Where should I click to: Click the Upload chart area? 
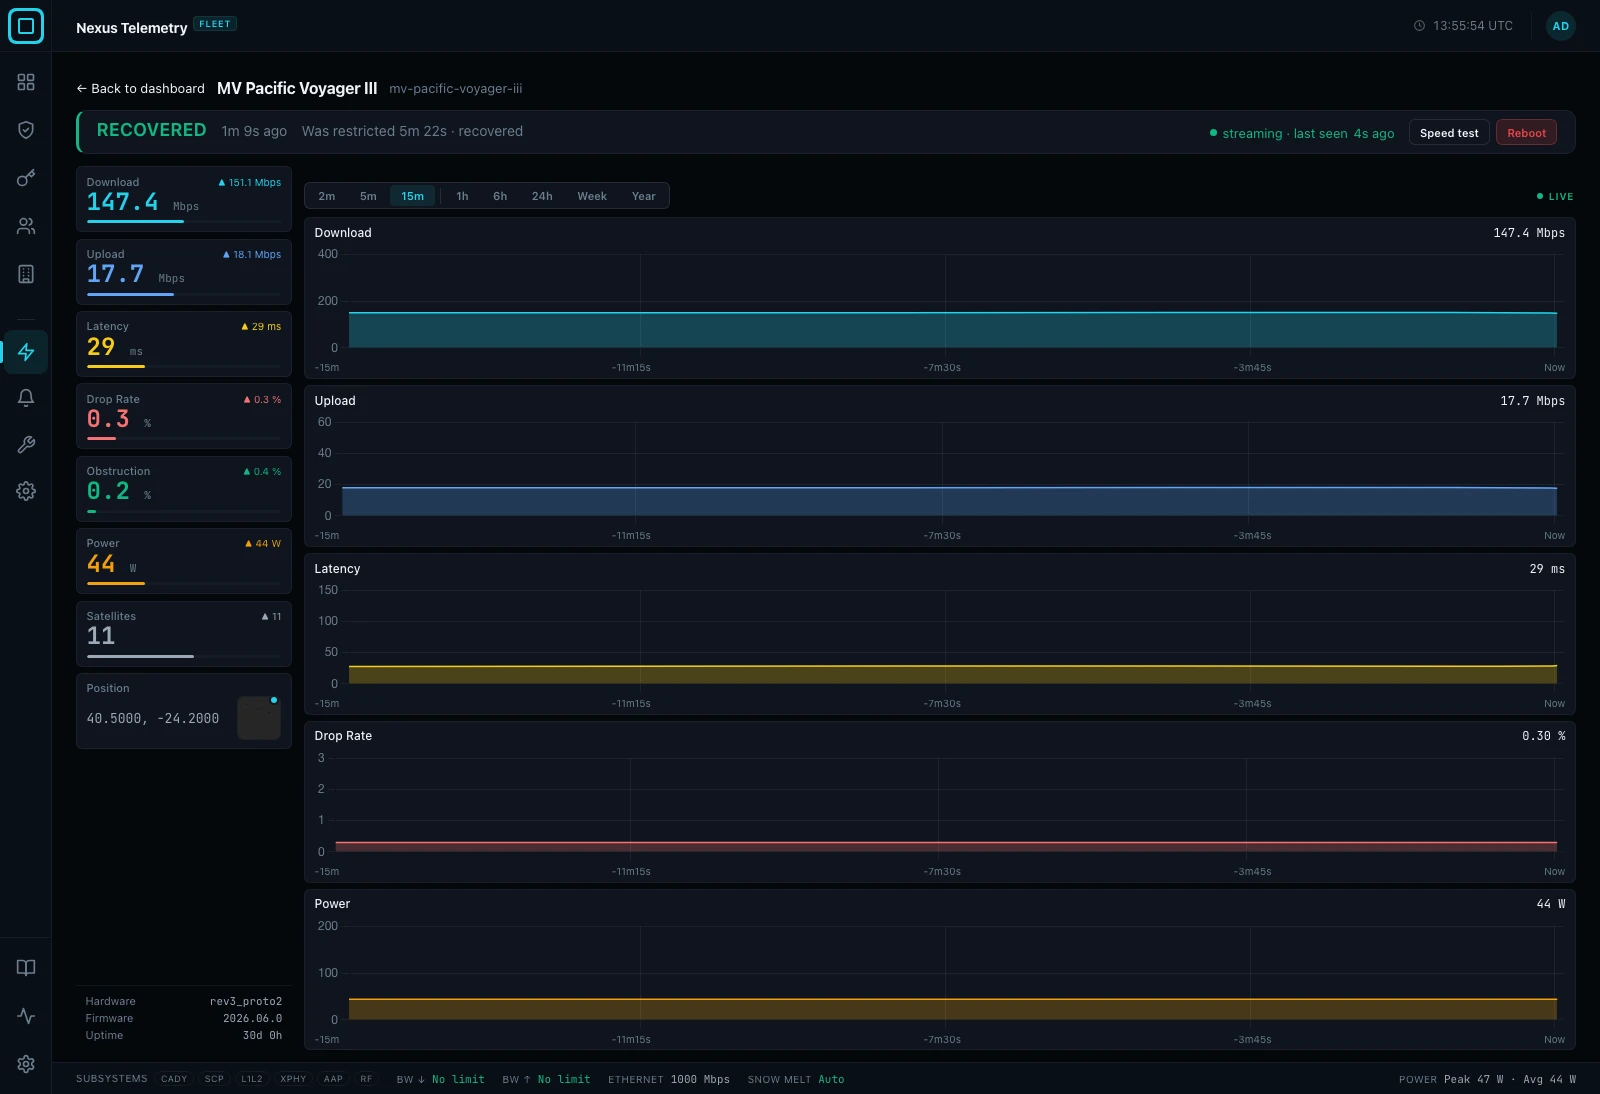click(x=939, y=466)
